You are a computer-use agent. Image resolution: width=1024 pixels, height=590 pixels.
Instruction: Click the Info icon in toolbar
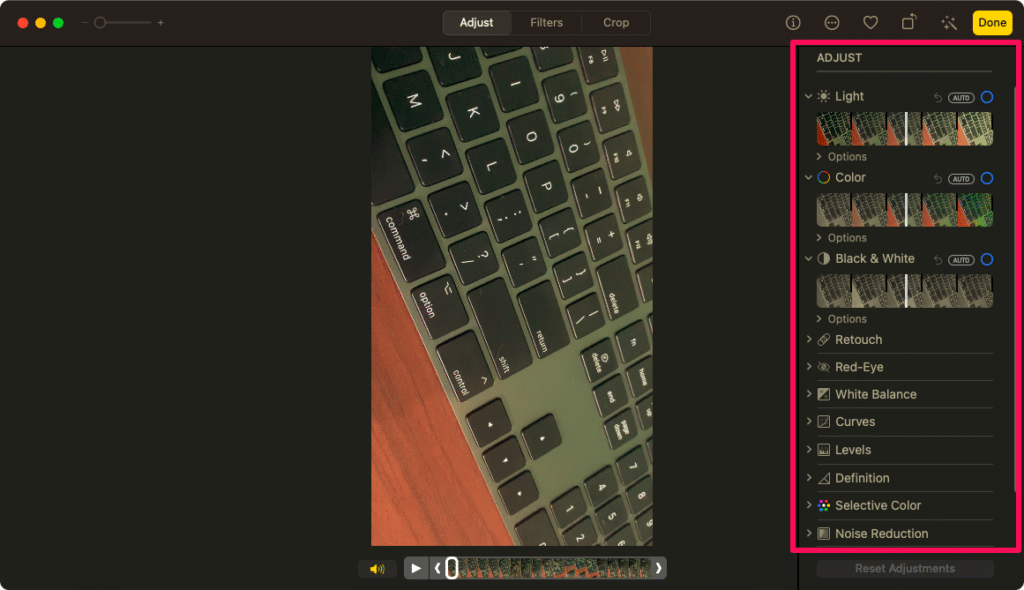pos(793,23)
